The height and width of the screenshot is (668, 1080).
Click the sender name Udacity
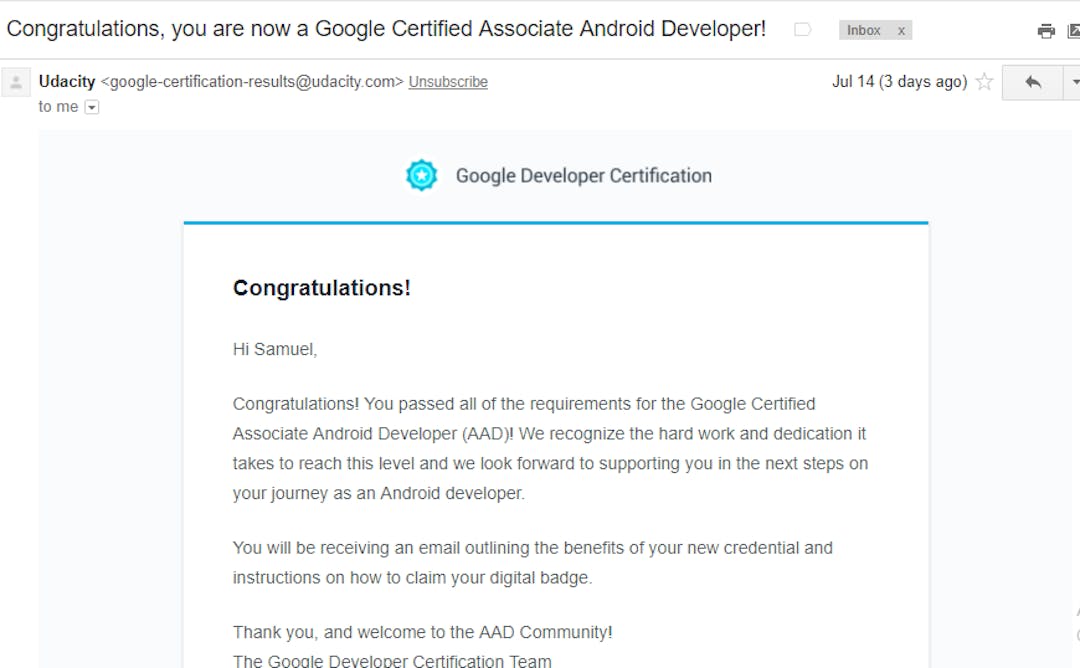coord(66,81)
